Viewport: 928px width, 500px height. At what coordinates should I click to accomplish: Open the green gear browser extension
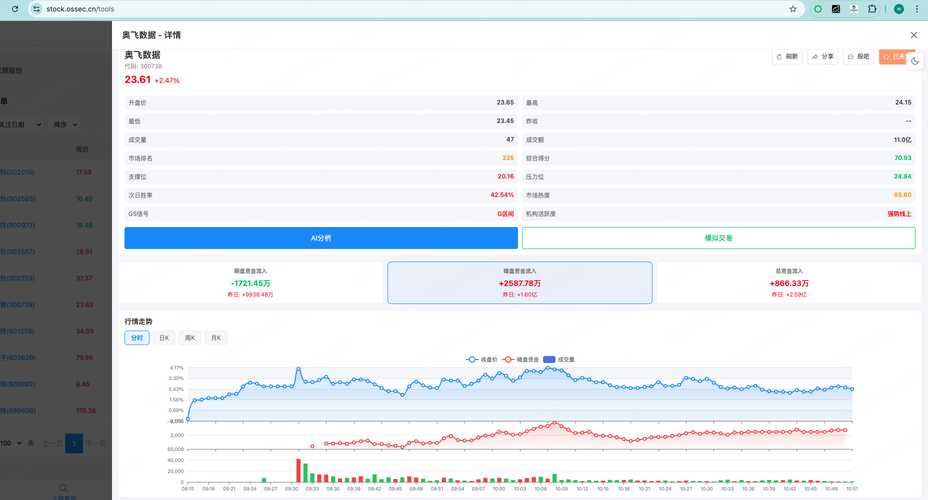click(818, 9)
